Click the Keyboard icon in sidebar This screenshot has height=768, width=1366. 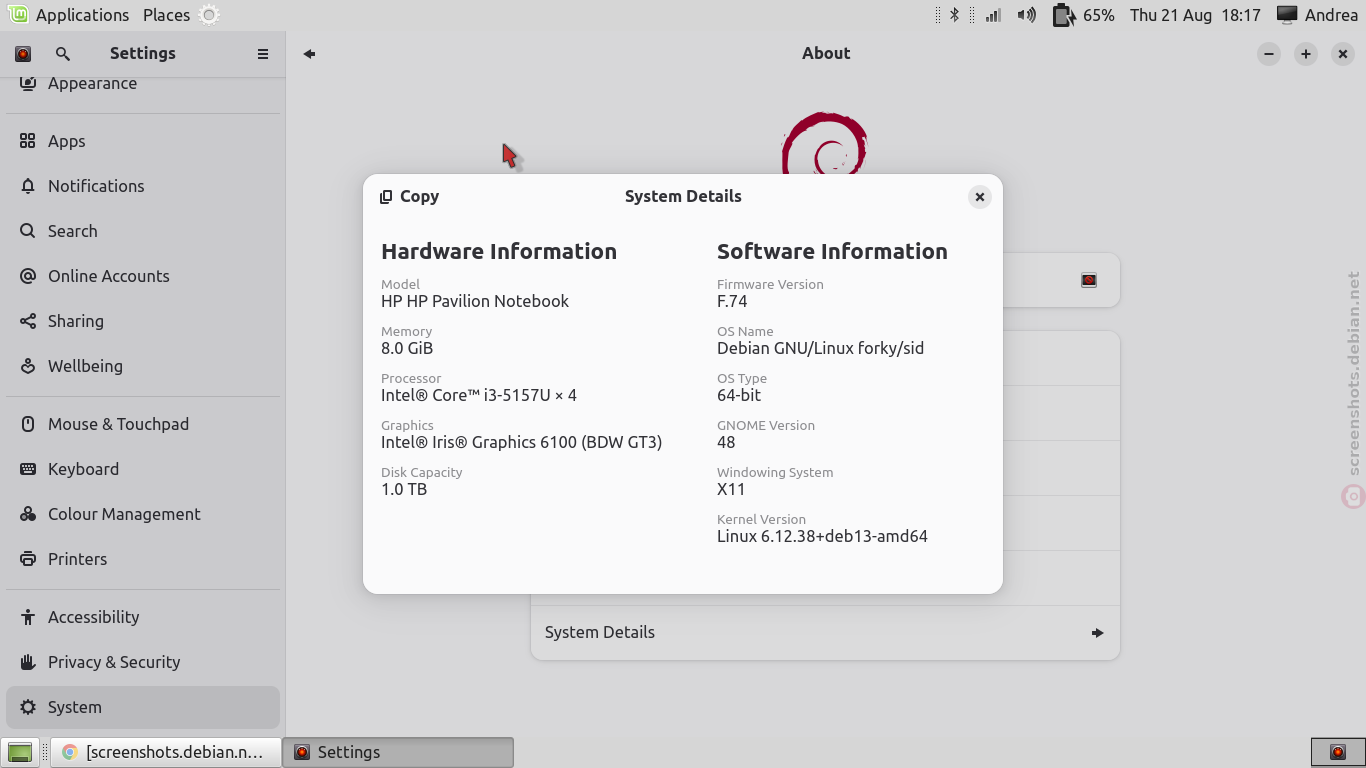28,469
